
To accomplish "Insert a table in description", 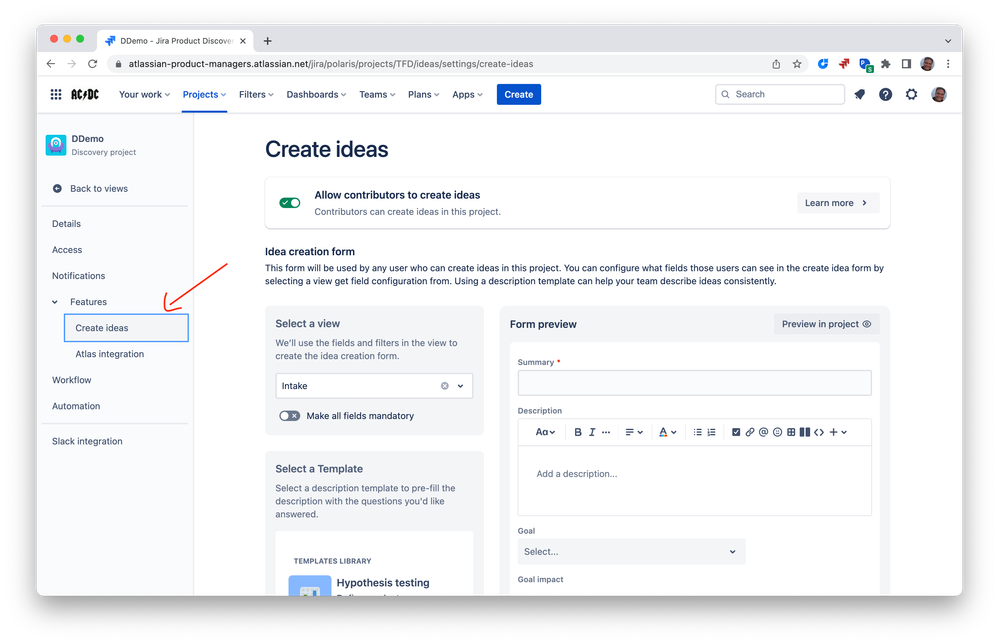I will 791,432.
